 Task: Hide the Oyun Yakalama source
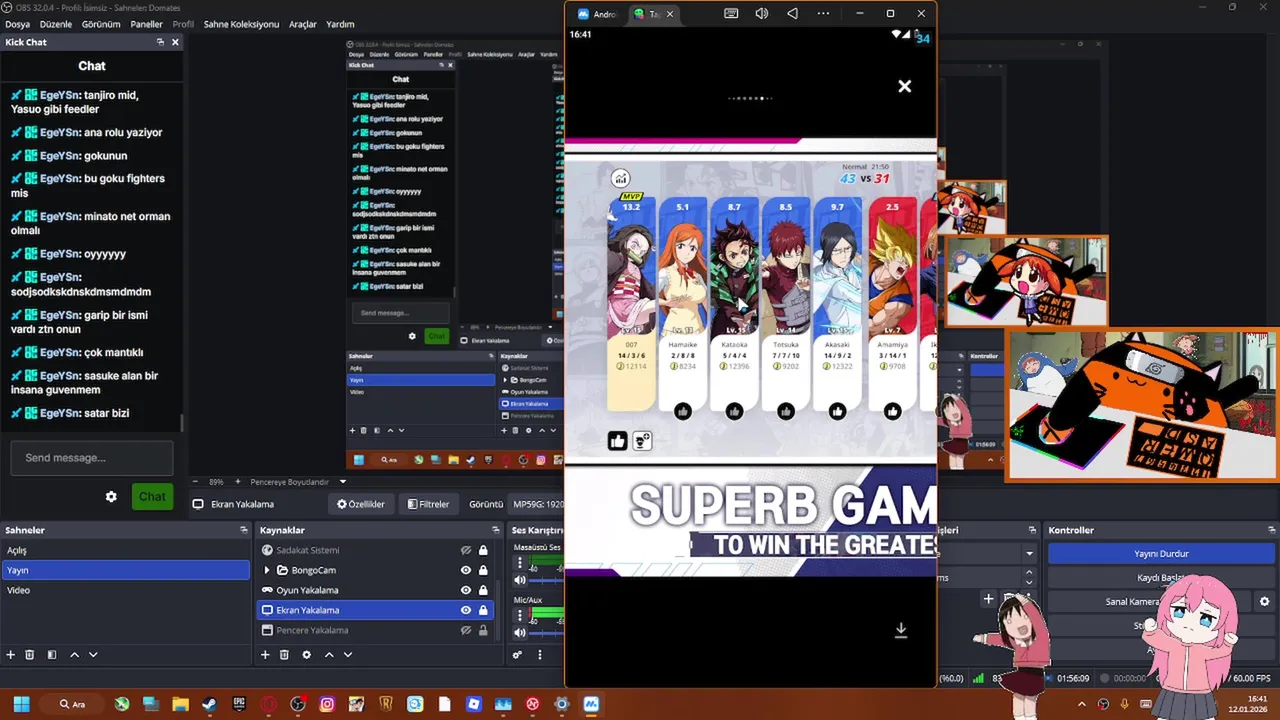click(x=466, y=590)
